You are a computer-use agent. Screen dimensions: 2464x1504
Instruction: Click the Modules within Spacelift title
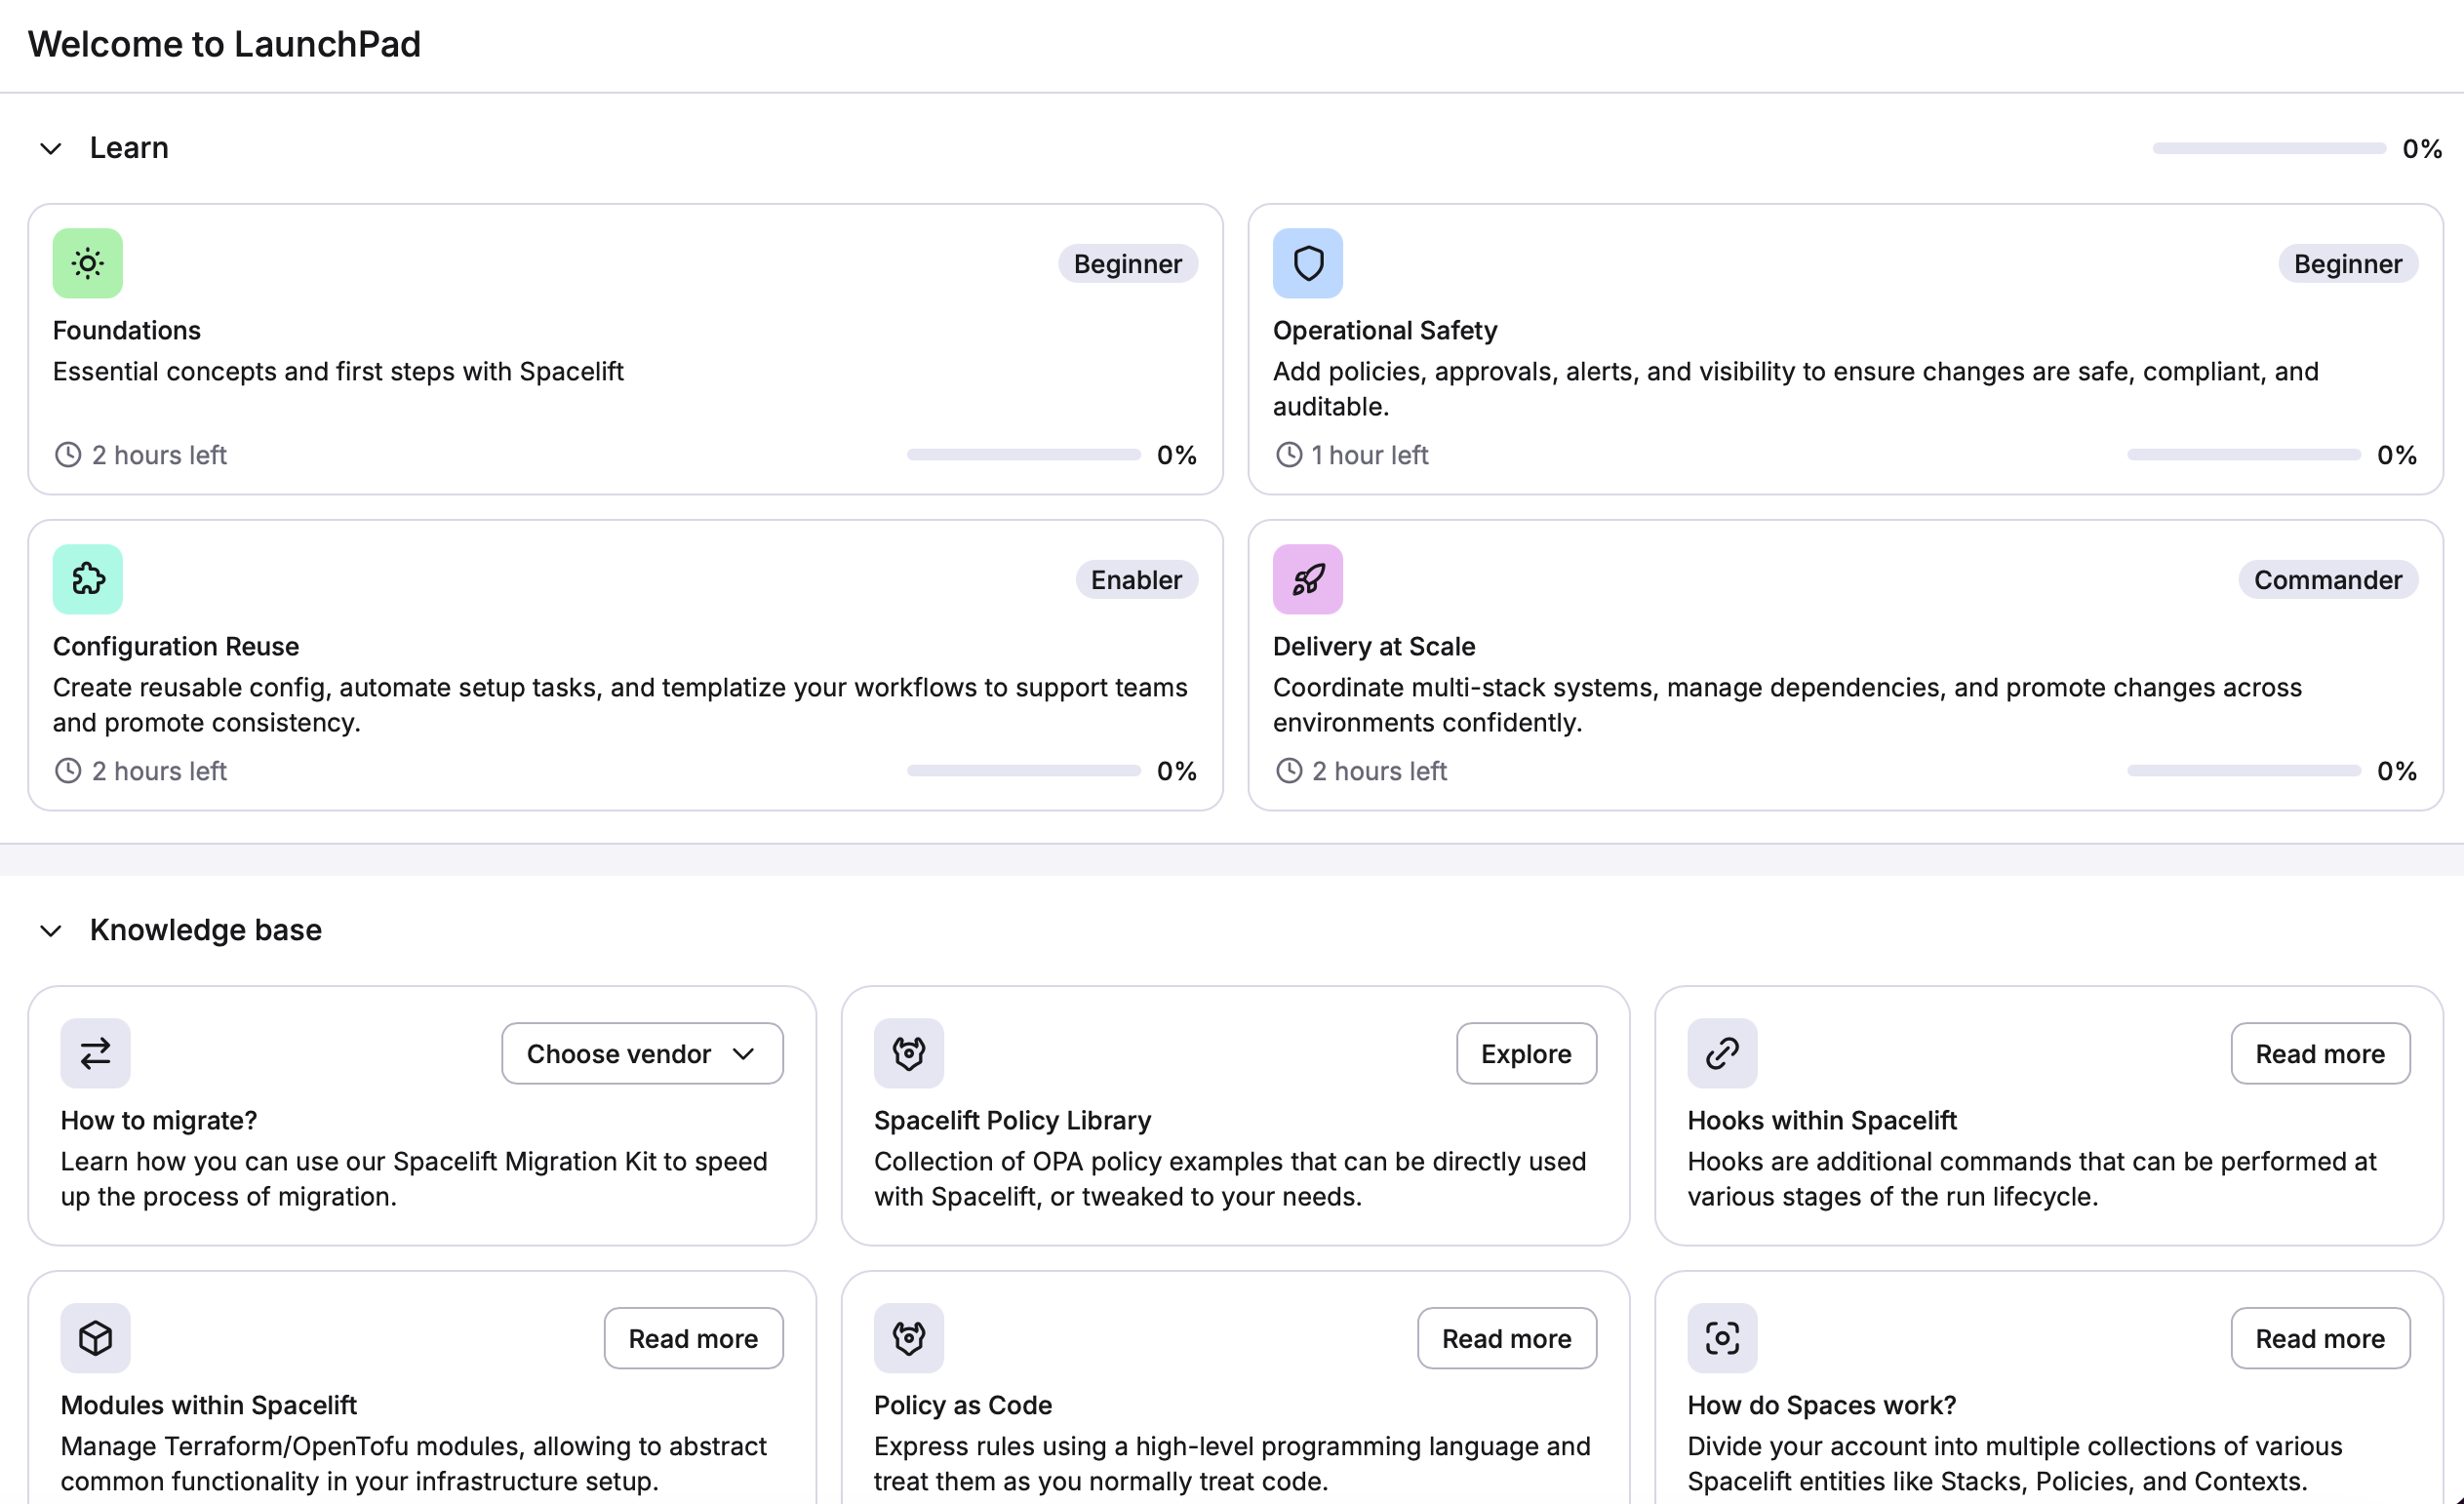click(x=208, y=1405)
